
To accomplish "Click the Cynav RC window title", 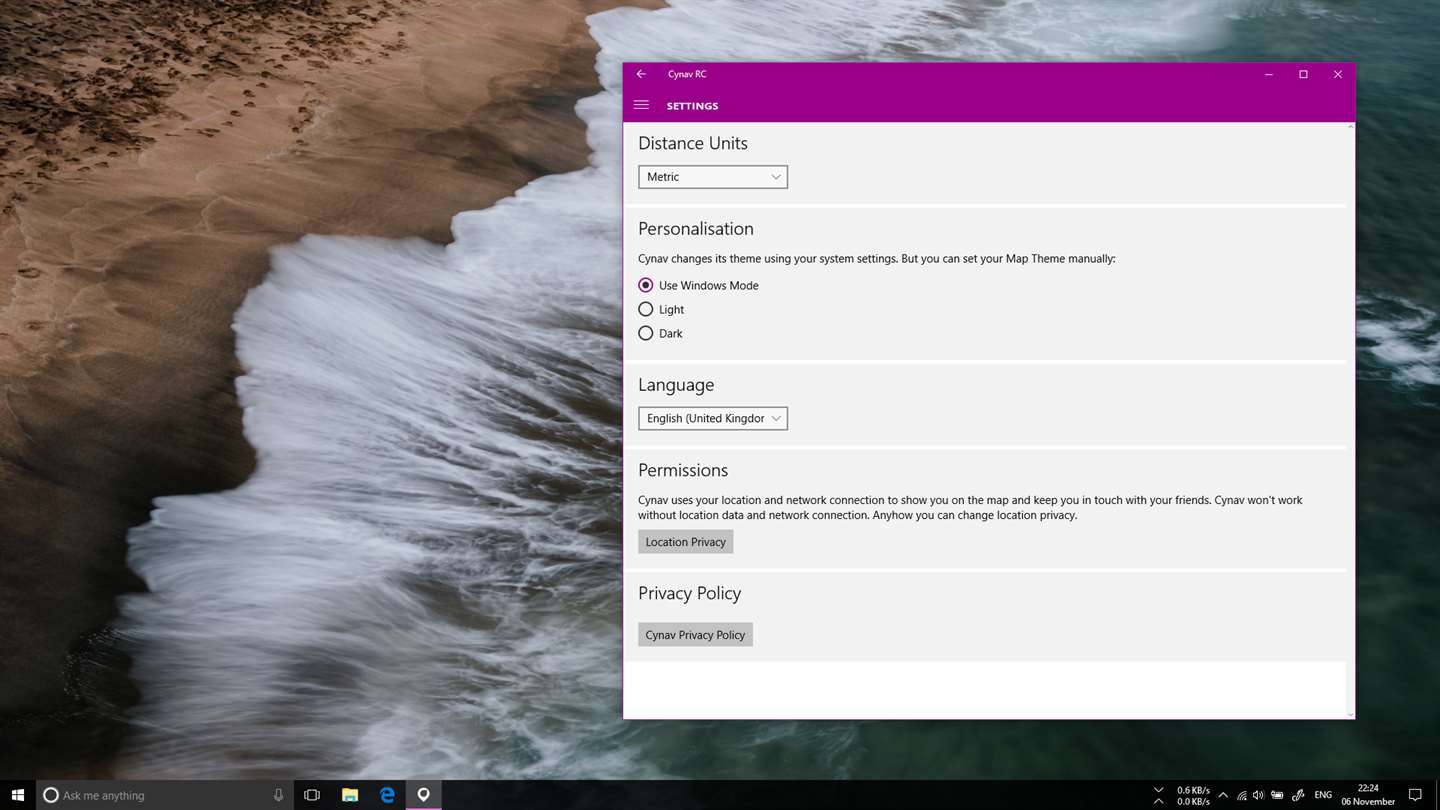I will click(687, 74).
